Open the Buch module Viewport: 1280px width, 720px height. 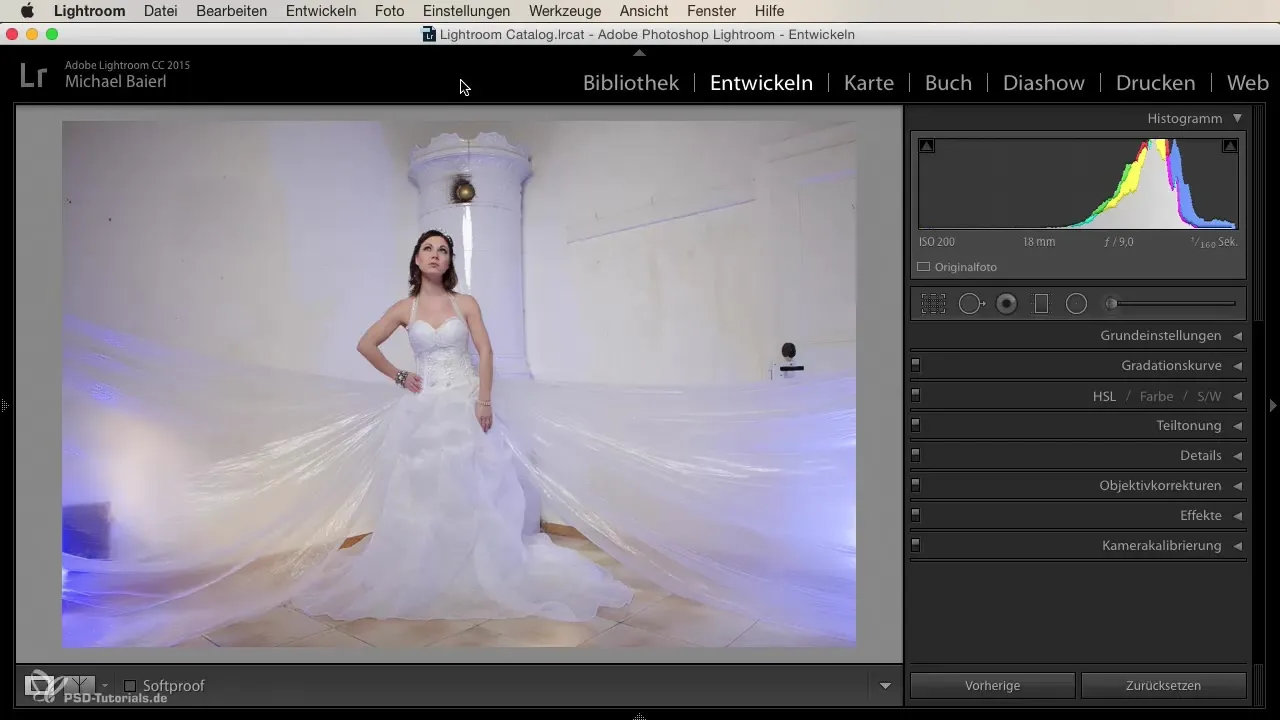[x=948, y=83]
